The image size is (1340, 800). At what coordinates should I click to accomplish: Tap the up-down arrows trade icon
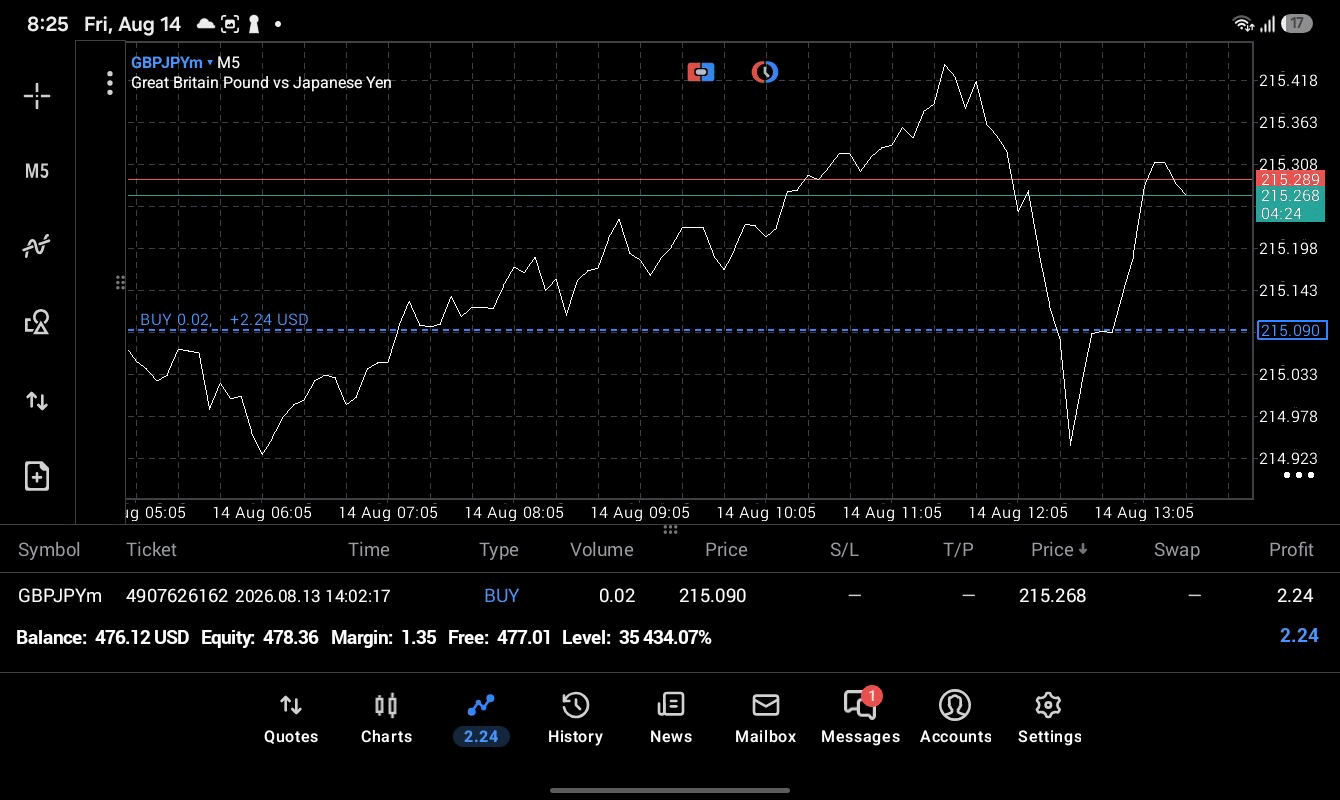click(37, 401)
